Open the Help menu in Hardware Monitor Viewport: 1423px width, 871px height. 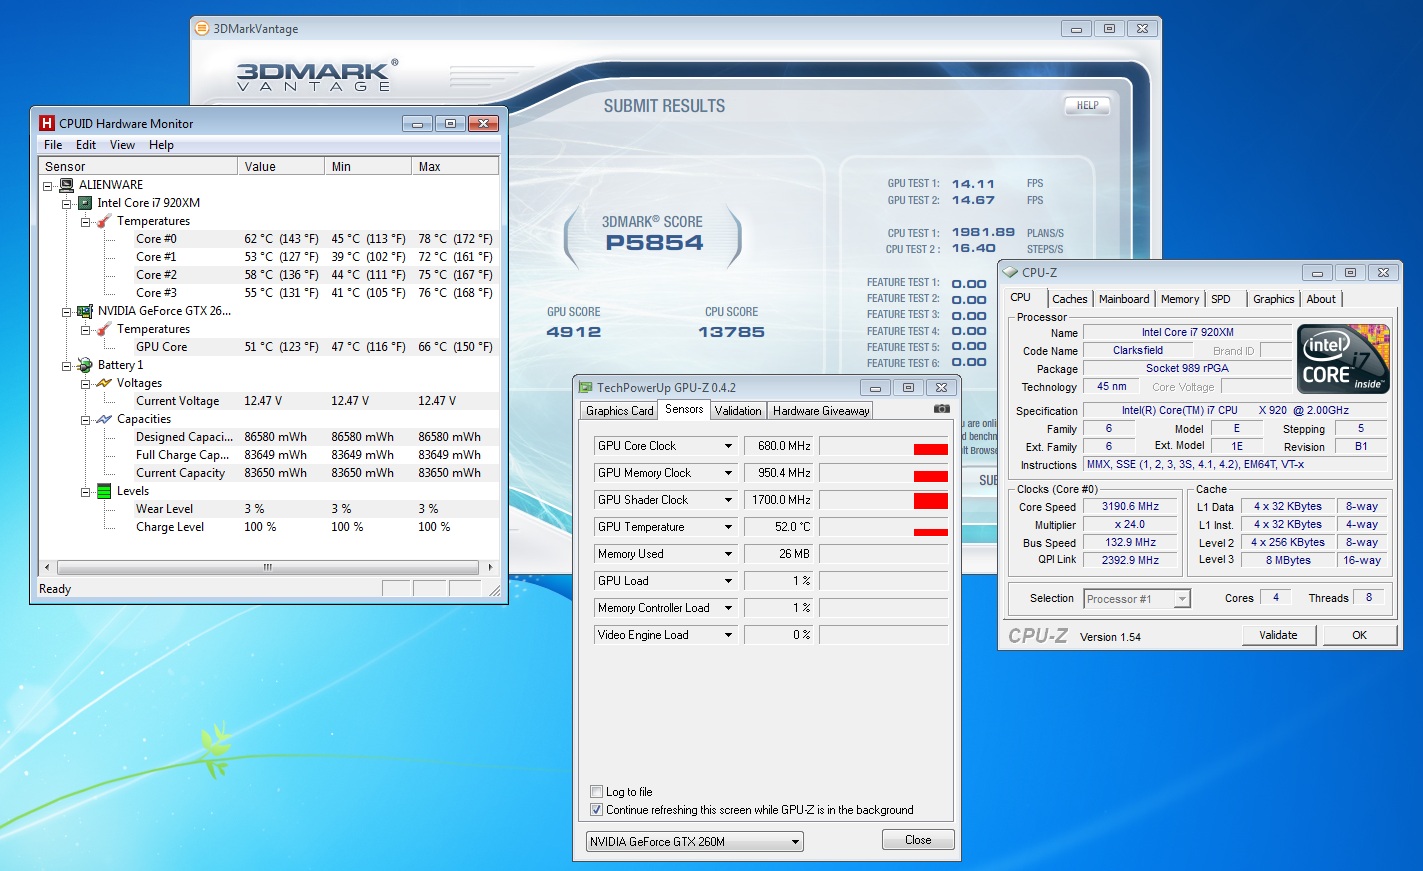[161, 145]
